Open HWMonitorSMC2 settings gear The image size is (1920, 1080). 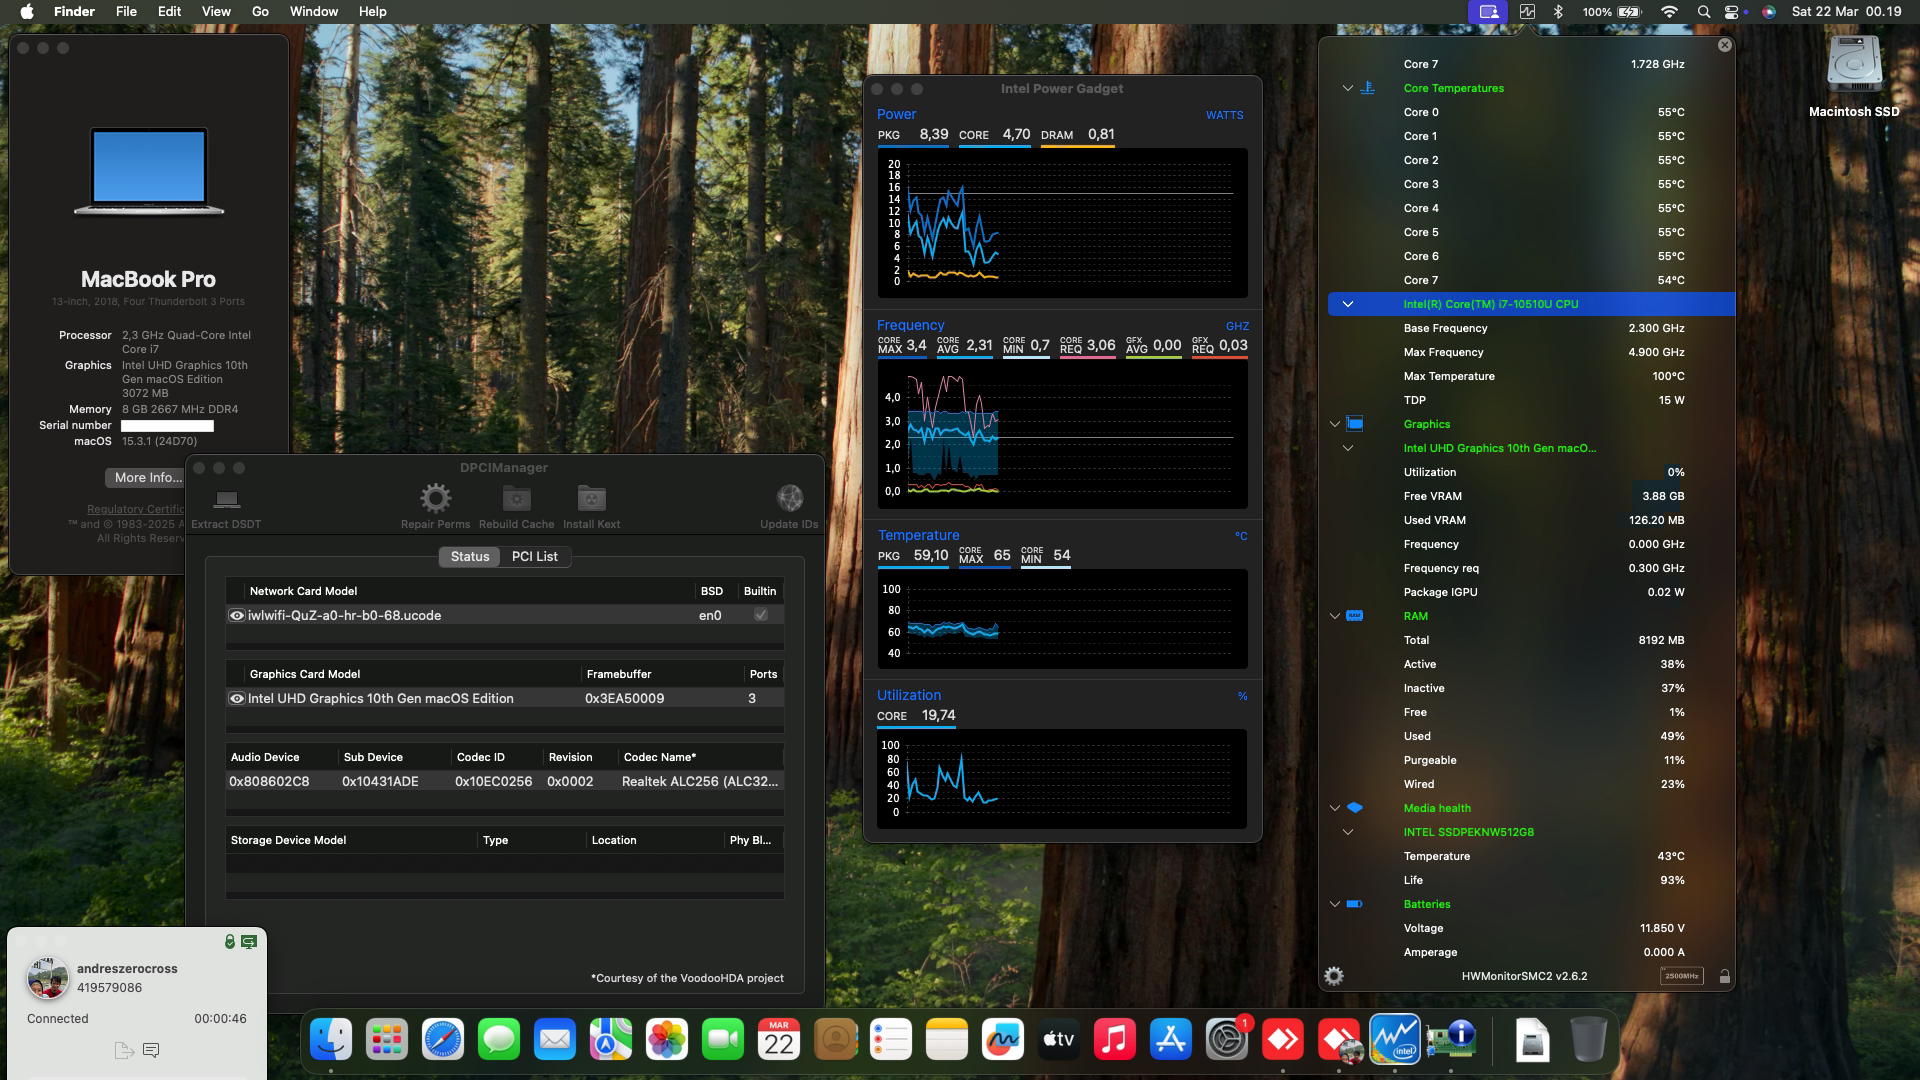coord(1334,974)
